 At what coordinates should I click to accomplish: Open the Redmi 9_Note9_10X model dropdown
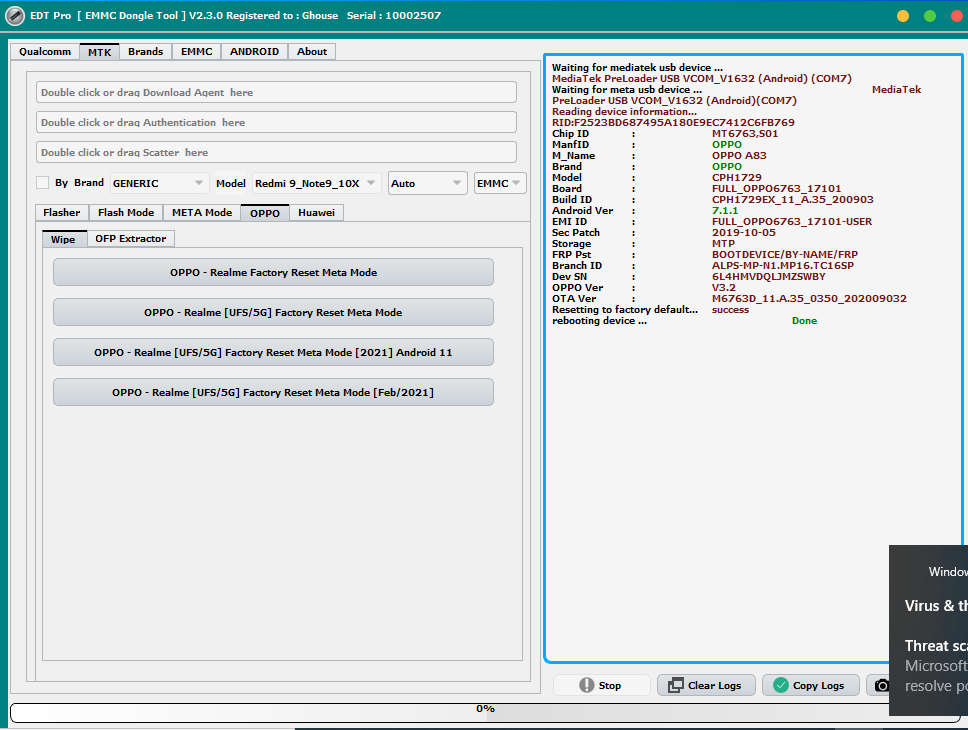point(315,183)
